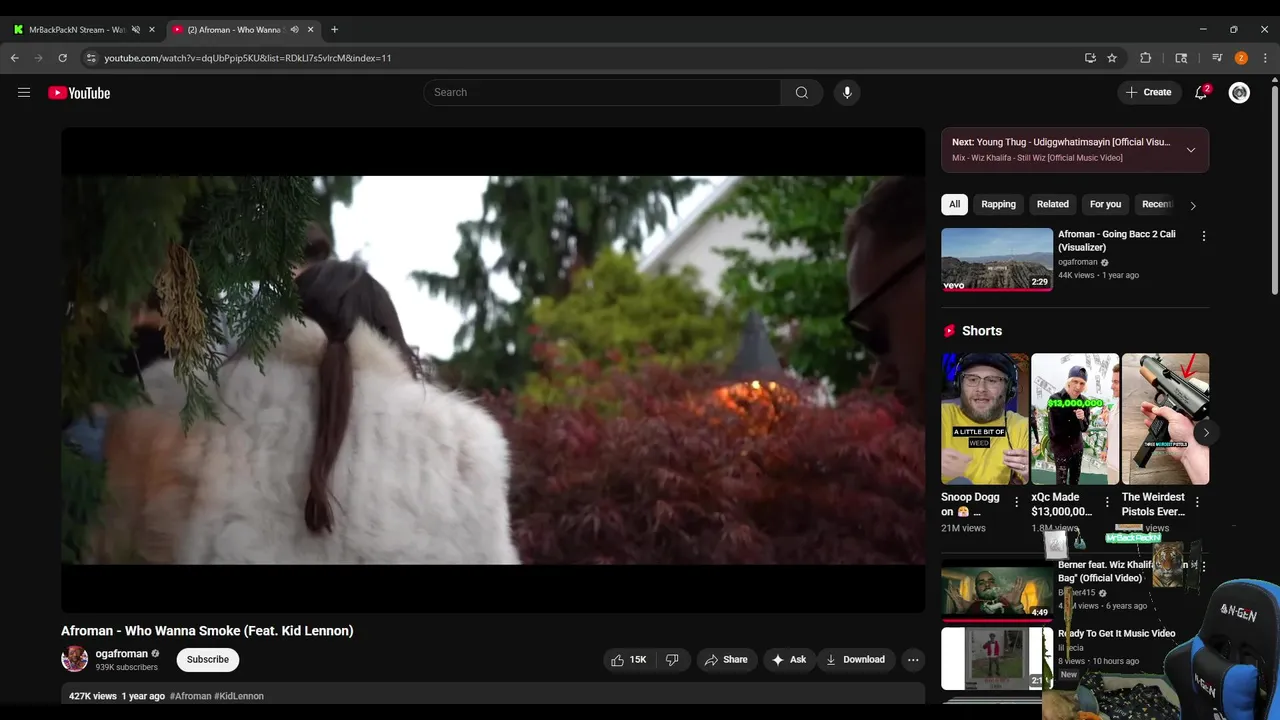
Task: Show next Shorts with arrow
Action: tap(1206, 433)
